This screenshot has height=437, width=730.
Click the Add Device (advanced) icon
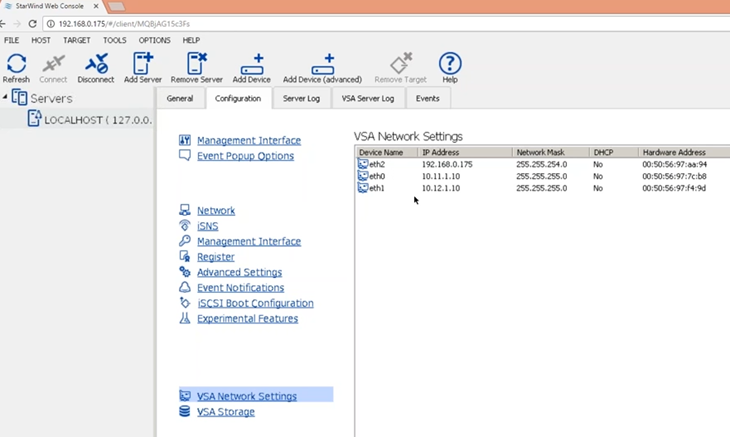tap(323, 64)
